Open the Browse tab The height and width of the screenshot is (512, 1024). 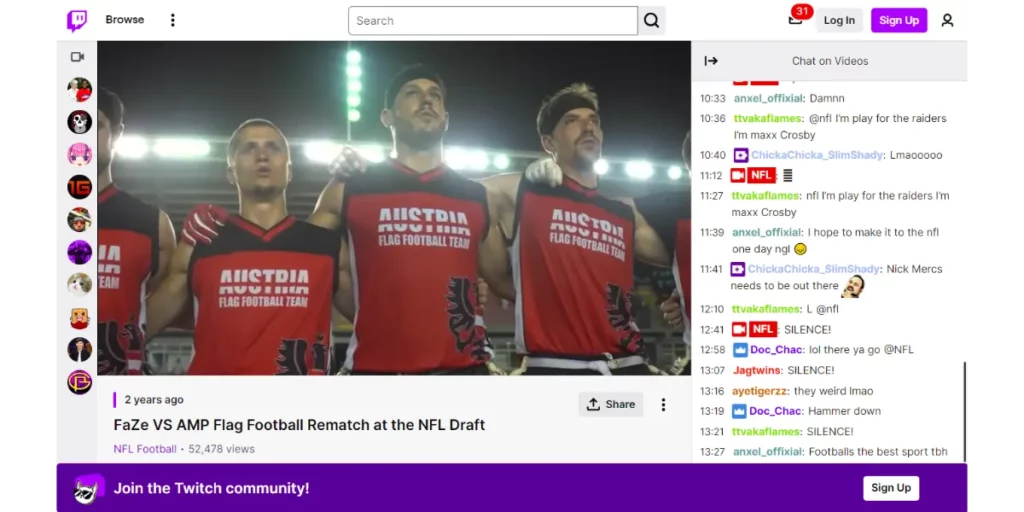(x=125, y=20)
